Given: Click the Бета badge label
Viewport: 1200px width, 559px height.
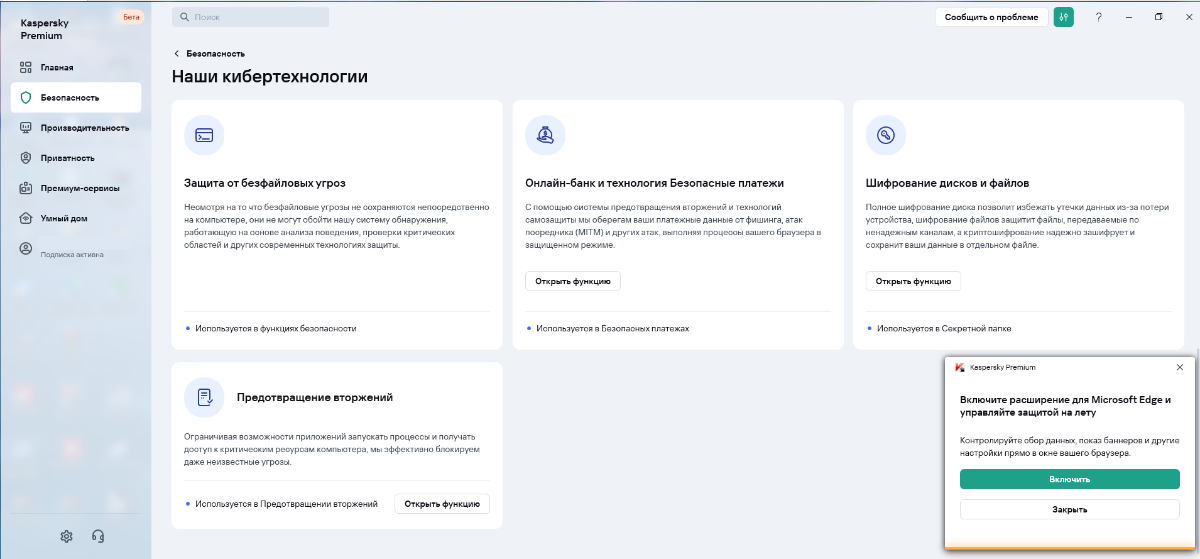Looking at the screenshot, I should [131, 17].
